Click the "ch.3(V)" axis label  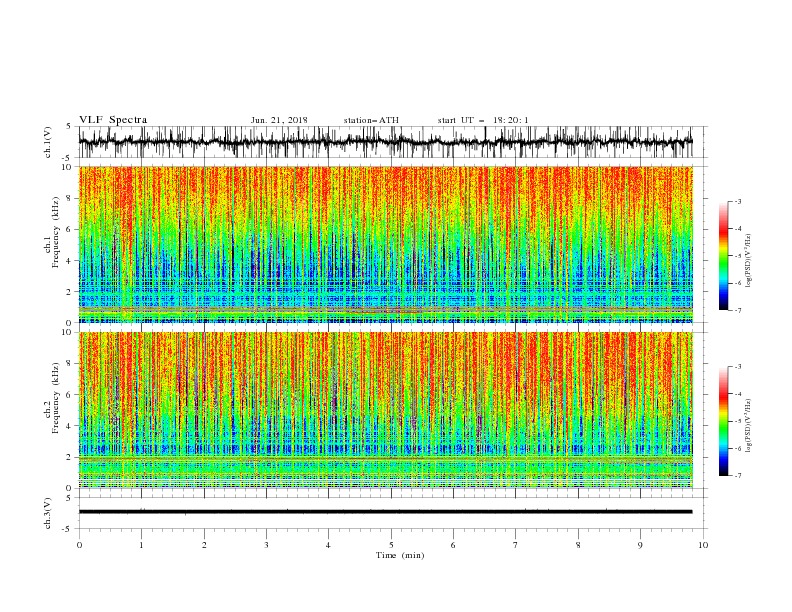pyautogui.click(x=48, y=513)
